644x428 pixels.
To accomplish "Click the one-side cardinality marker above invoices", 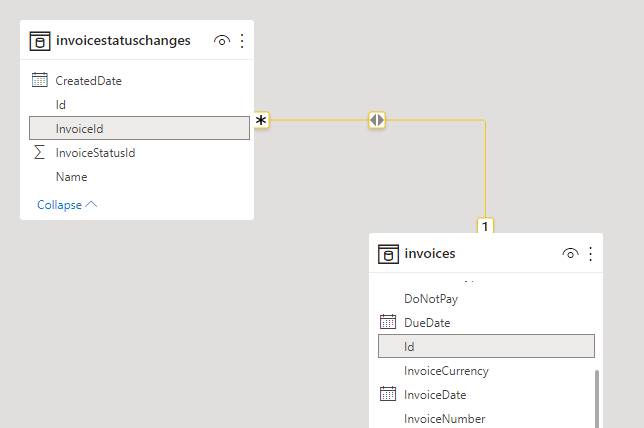I will pos(485,226).
